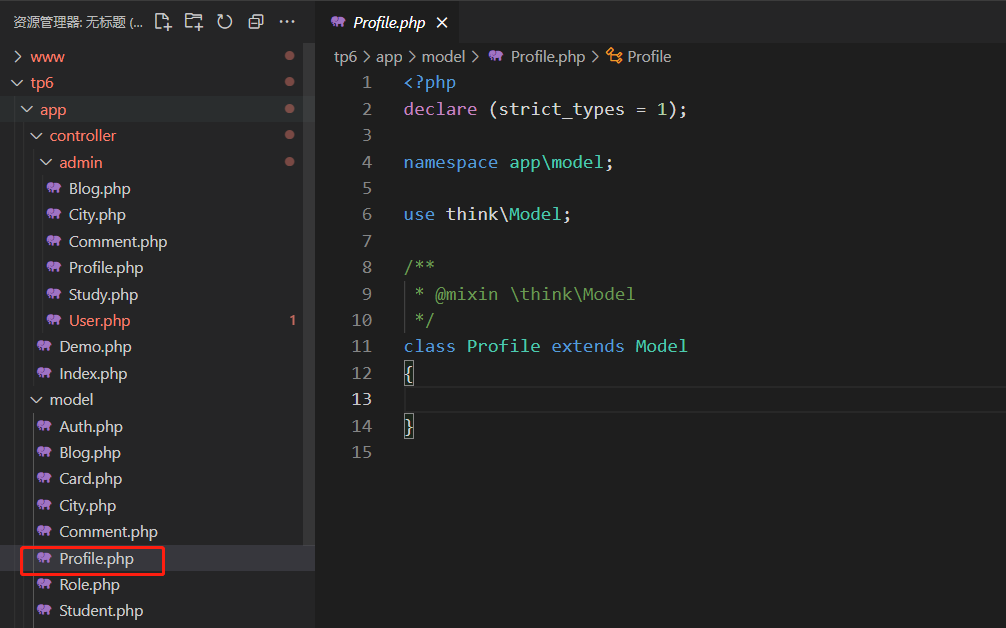The image size is (1006, 628).
Task: Click the New File icon in explorer header
Action: coord(163,22)
